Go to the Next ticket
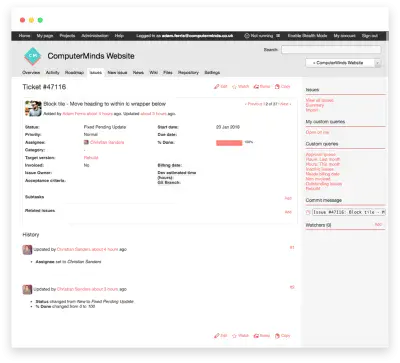This screenshot has width=400, height=363. 285,104
